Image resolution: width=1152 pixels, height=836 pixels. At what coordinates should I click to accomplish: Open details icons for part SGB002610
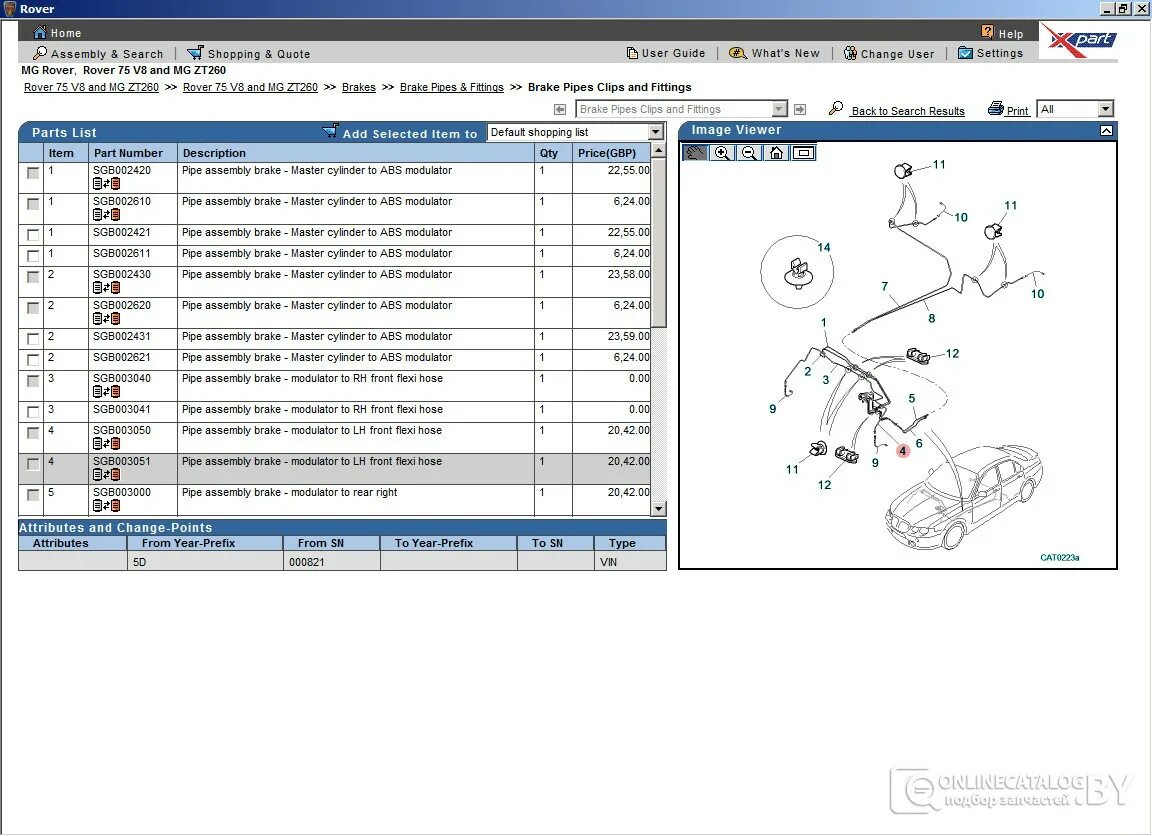pyautogui.click(x=107, y=215)
